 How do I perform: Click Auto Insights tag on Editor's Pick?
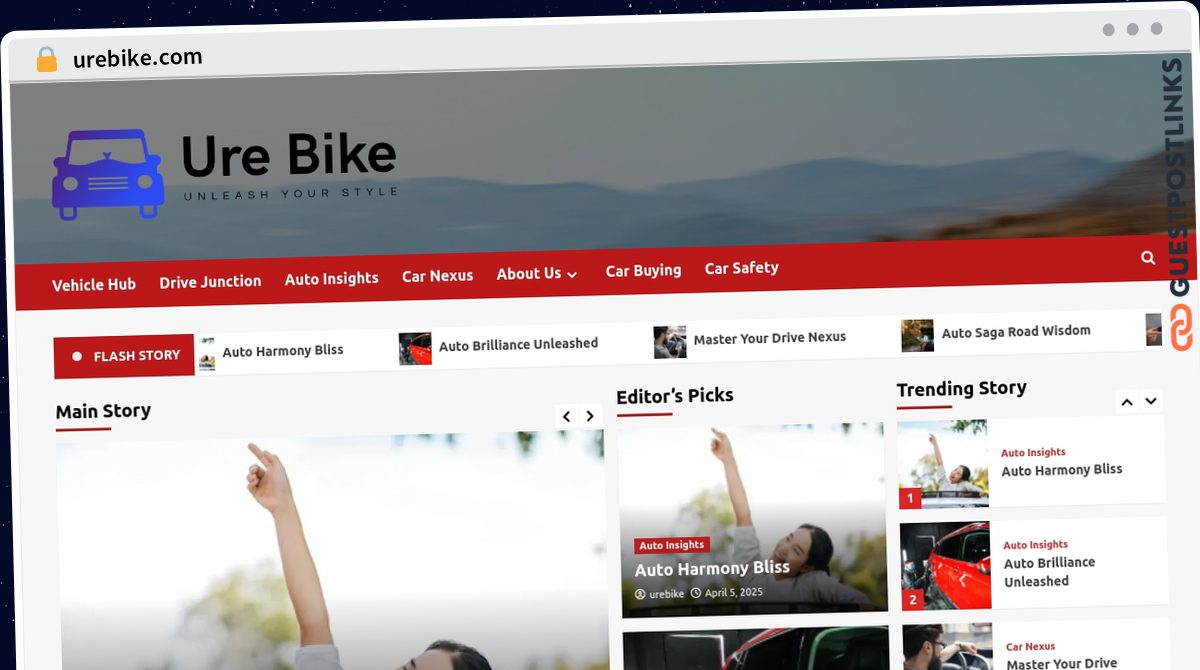(x=672, y=545)
